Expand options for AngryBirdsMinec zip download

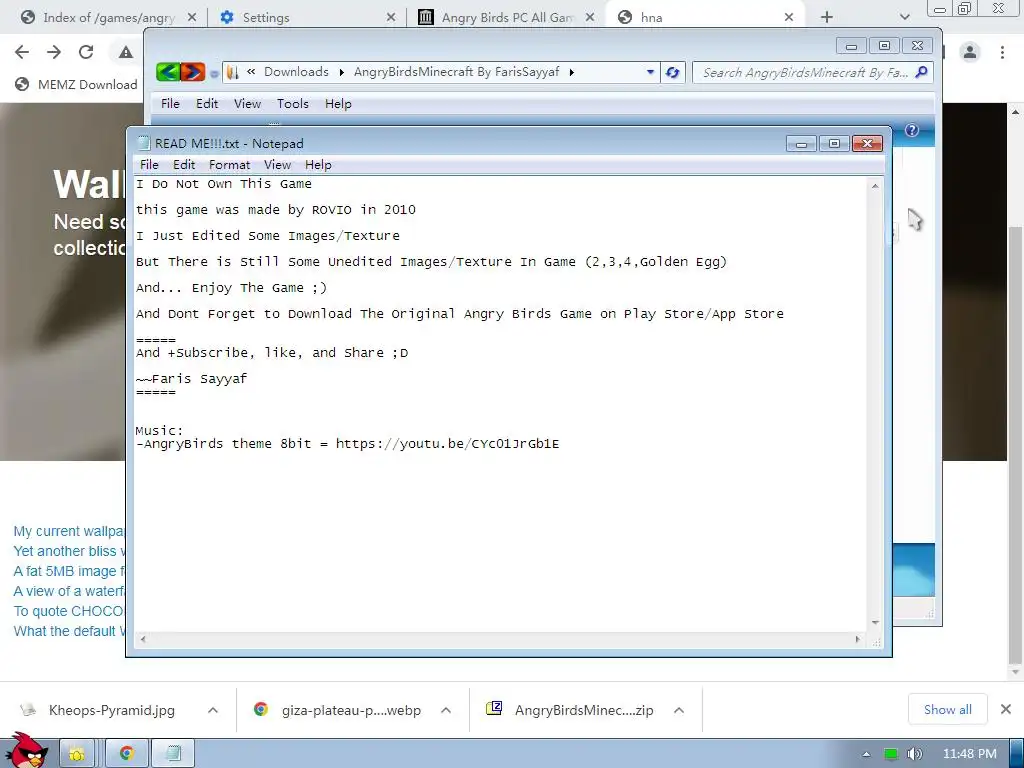679,710
